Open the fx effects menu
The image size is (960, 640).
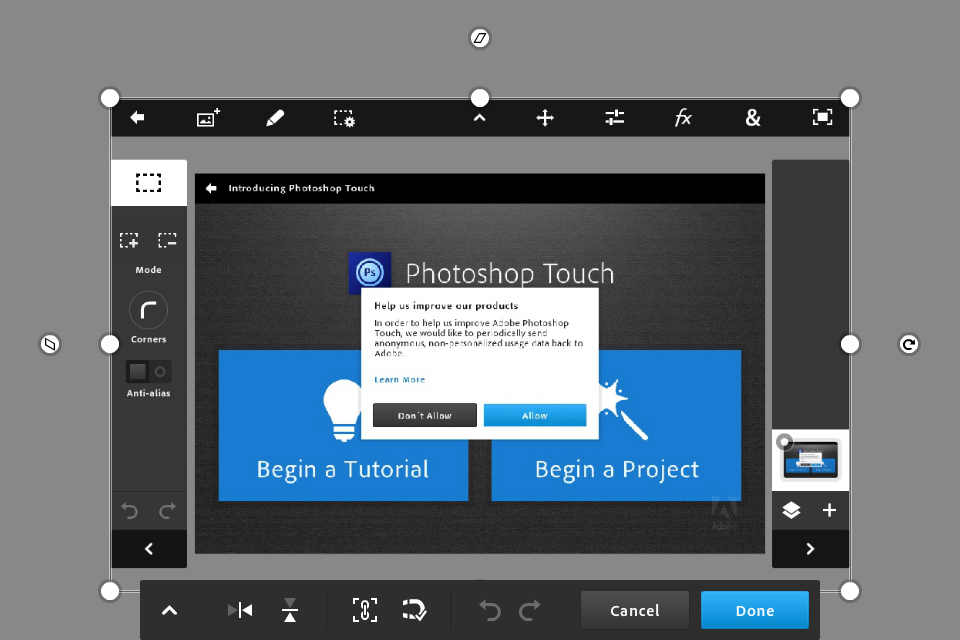(x=683, y=117)
